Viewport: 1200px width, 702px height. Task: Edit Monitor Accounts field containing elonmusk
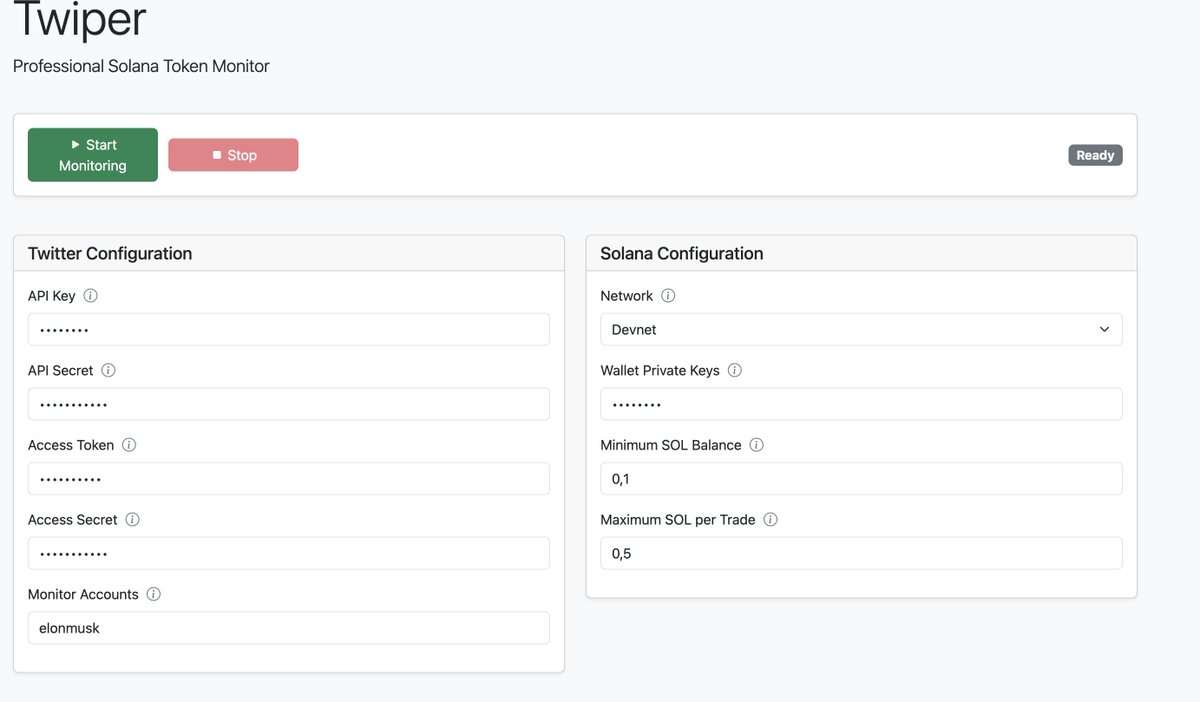point(289,628)
